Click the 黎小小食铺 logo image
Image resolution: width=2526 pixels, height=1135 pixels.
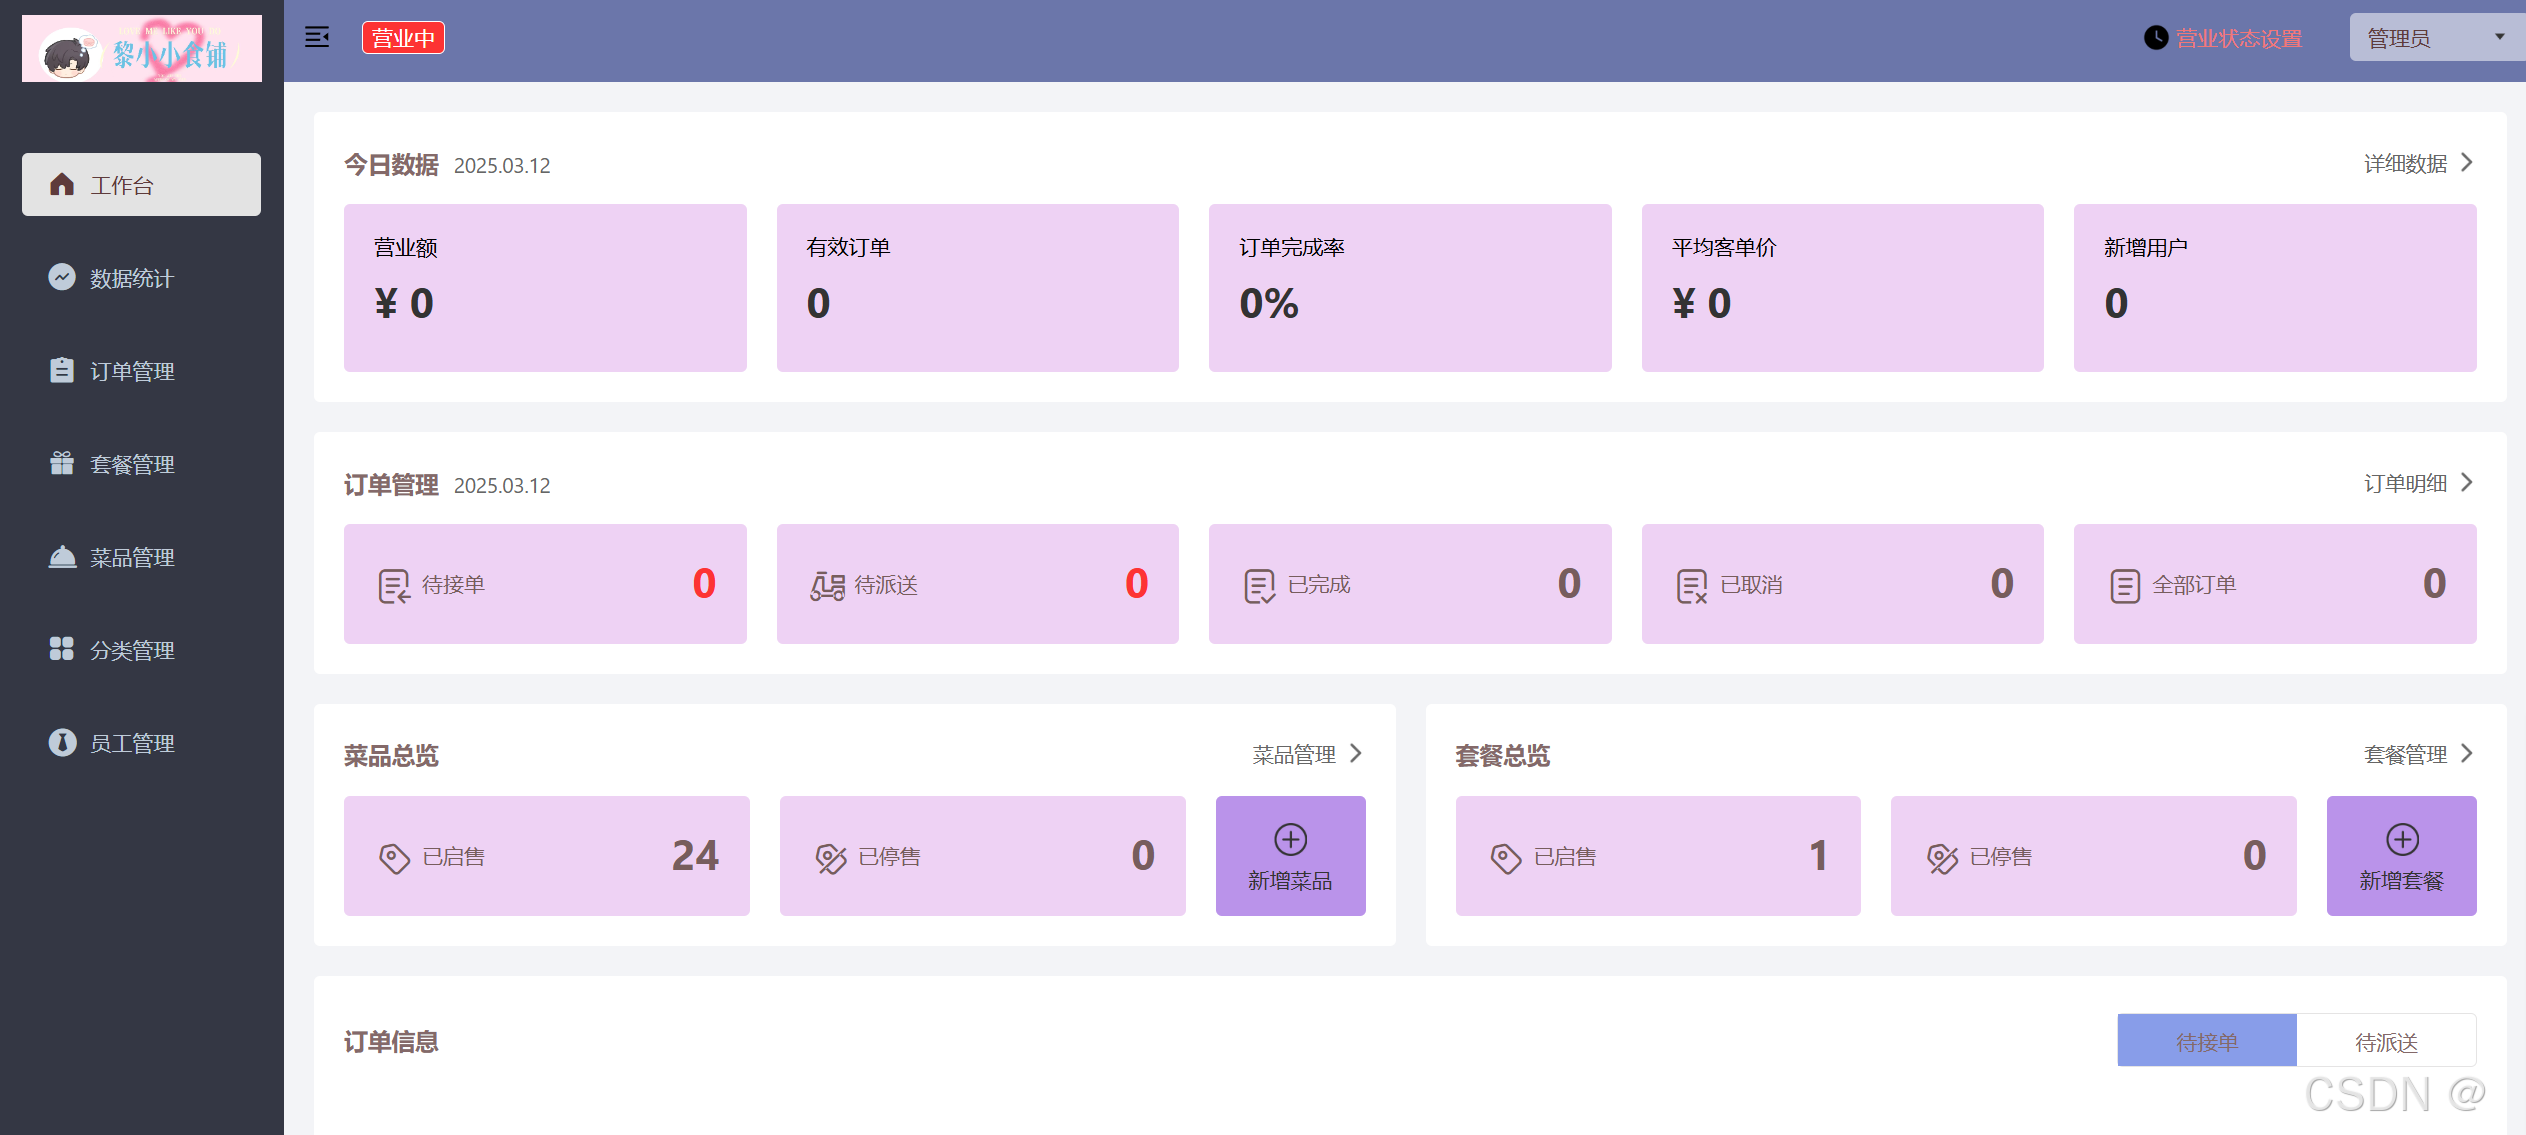[x=142, y=48]
